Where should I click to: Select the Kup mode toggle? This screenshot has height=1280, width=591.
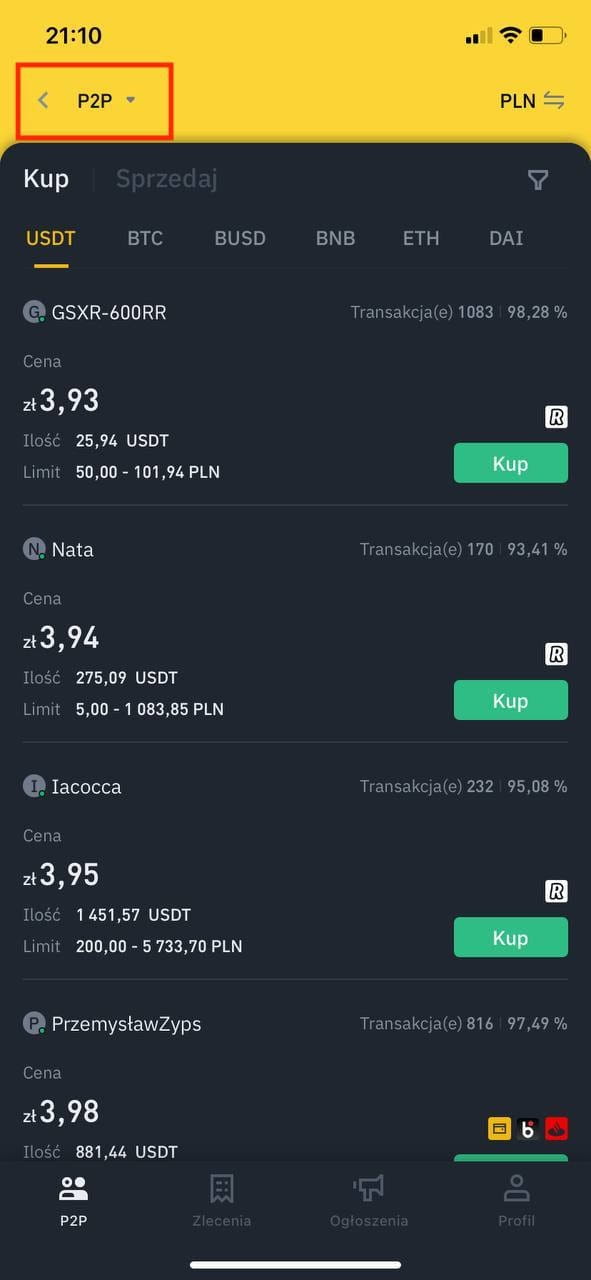pyautogui.click(x=46, y=179)
